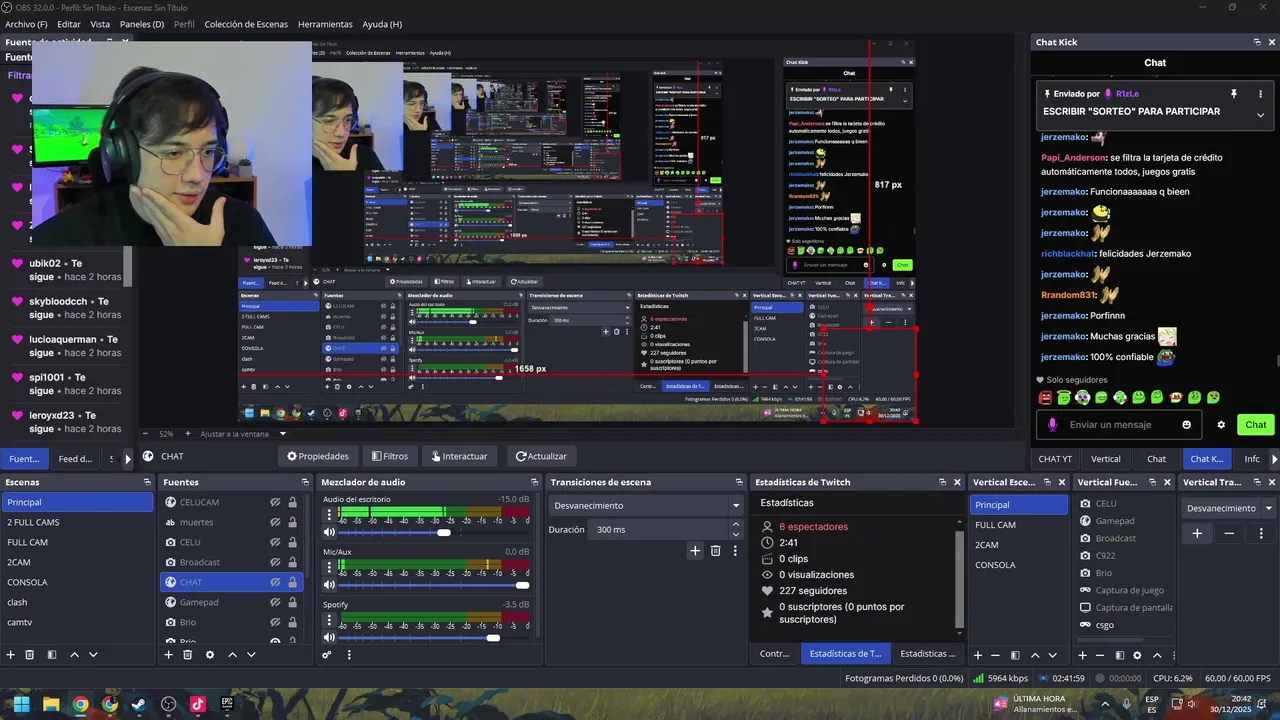Screen dimensions: 1280x720
Task: Move source up in Fuentes toolbar
Action: [232, 655]
